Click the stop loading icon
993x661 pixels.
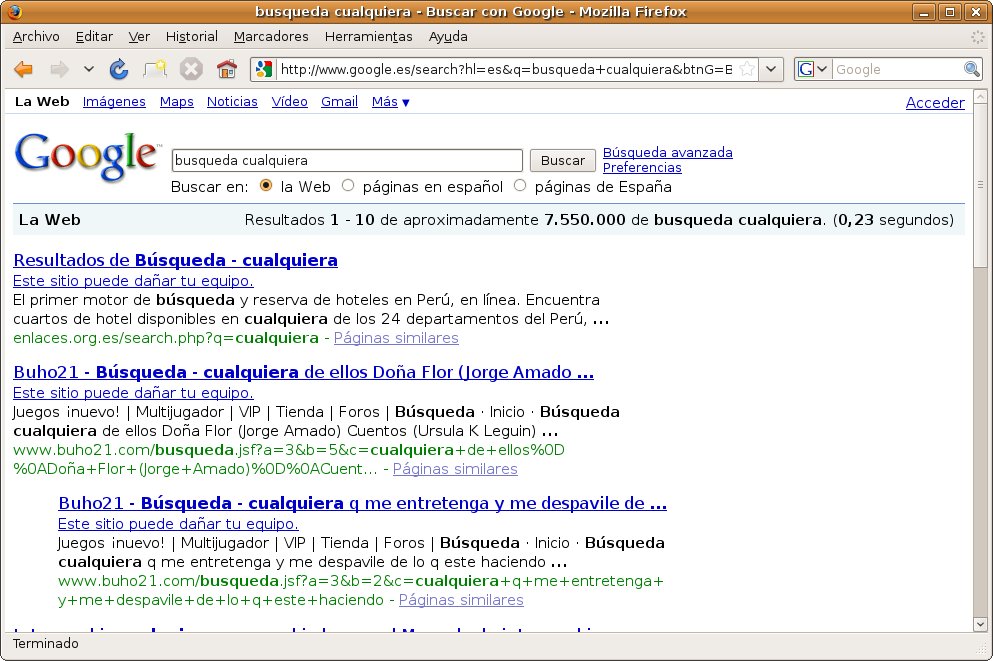coord(191,69)
